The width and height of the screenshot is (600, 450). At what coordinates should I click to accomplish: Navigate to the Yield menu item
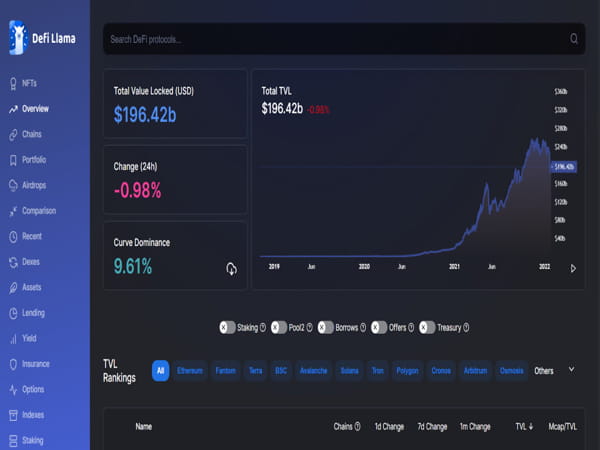tap(29, 339)
